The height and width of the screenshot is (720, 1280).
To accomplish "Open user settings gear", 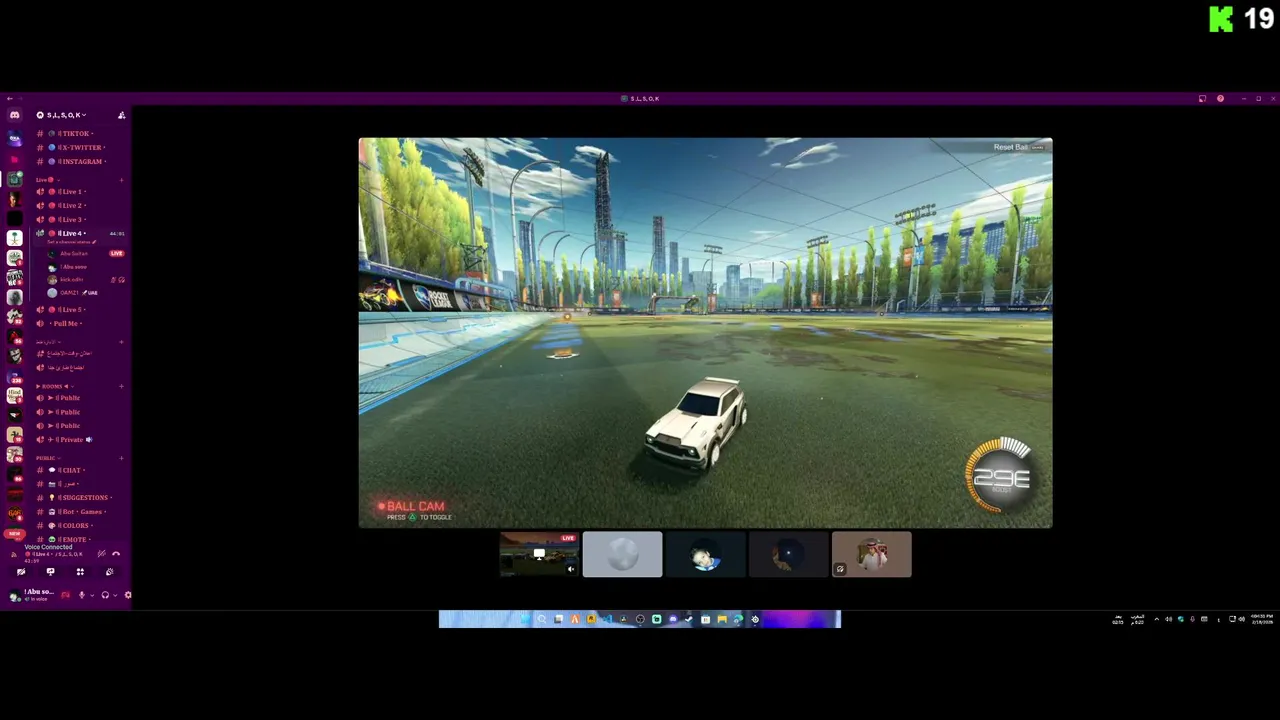I will [x=128, y=595].
